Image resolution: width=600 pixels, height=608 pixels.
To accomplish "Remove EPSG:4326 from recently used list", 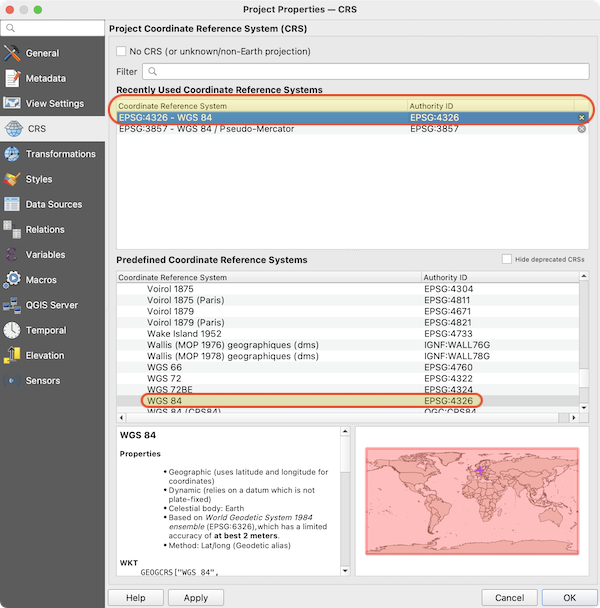I will [x=581, y=117].
